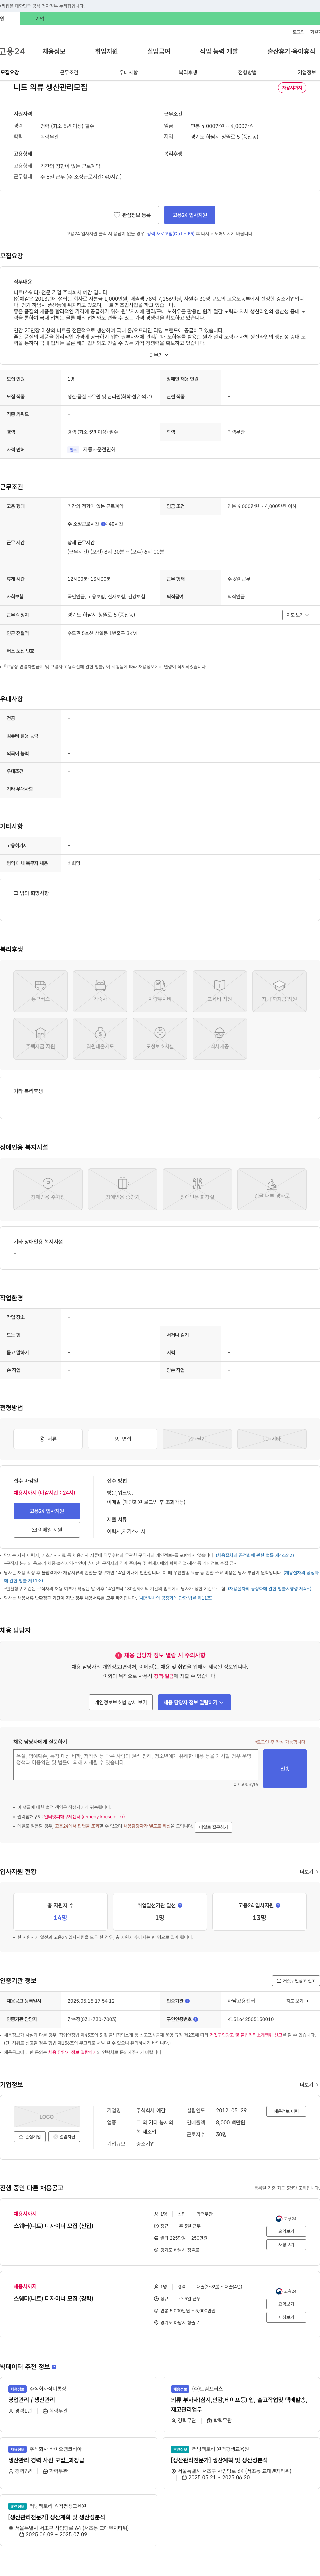Open 지도 보기 dropdown for work location
320x2576 pixels.
(x=298, y=615)
